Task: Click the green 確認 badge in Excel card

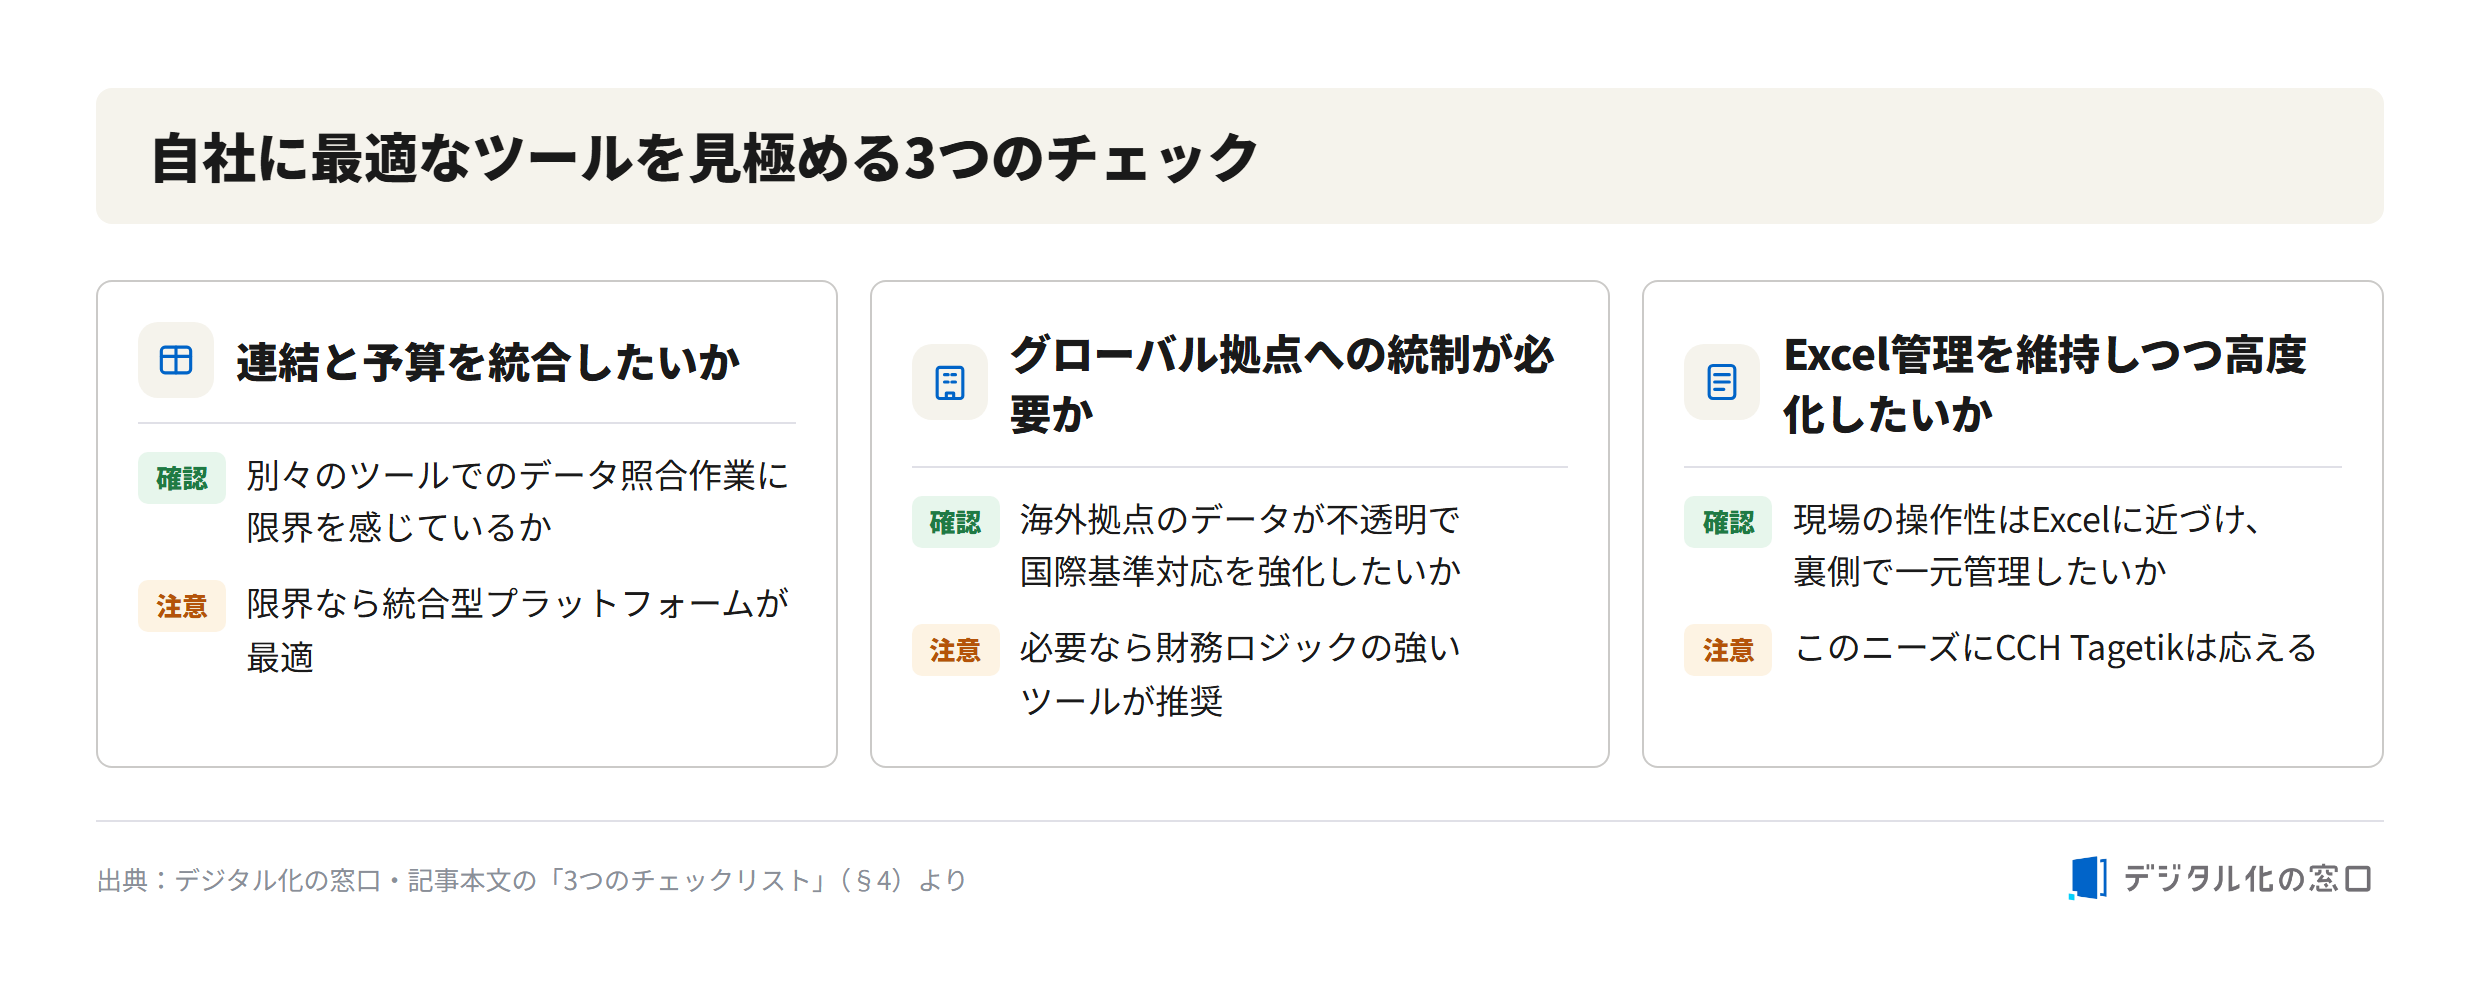Action: [1728, 522]
